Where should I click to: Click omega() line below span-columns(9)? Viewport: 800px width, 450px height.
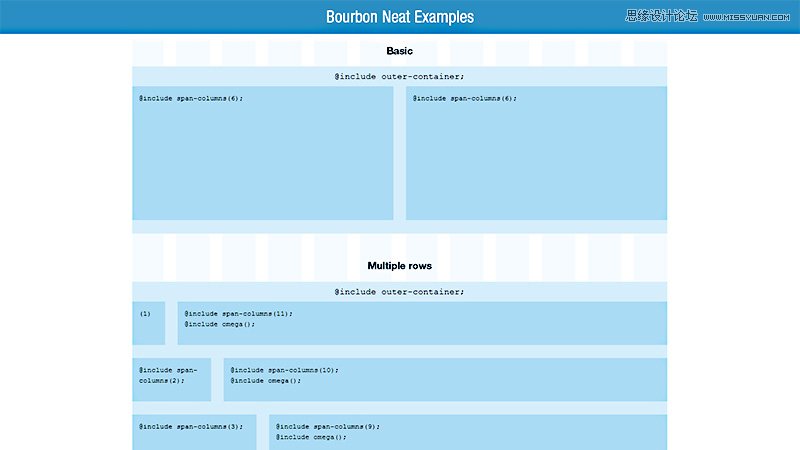point(310,437)
